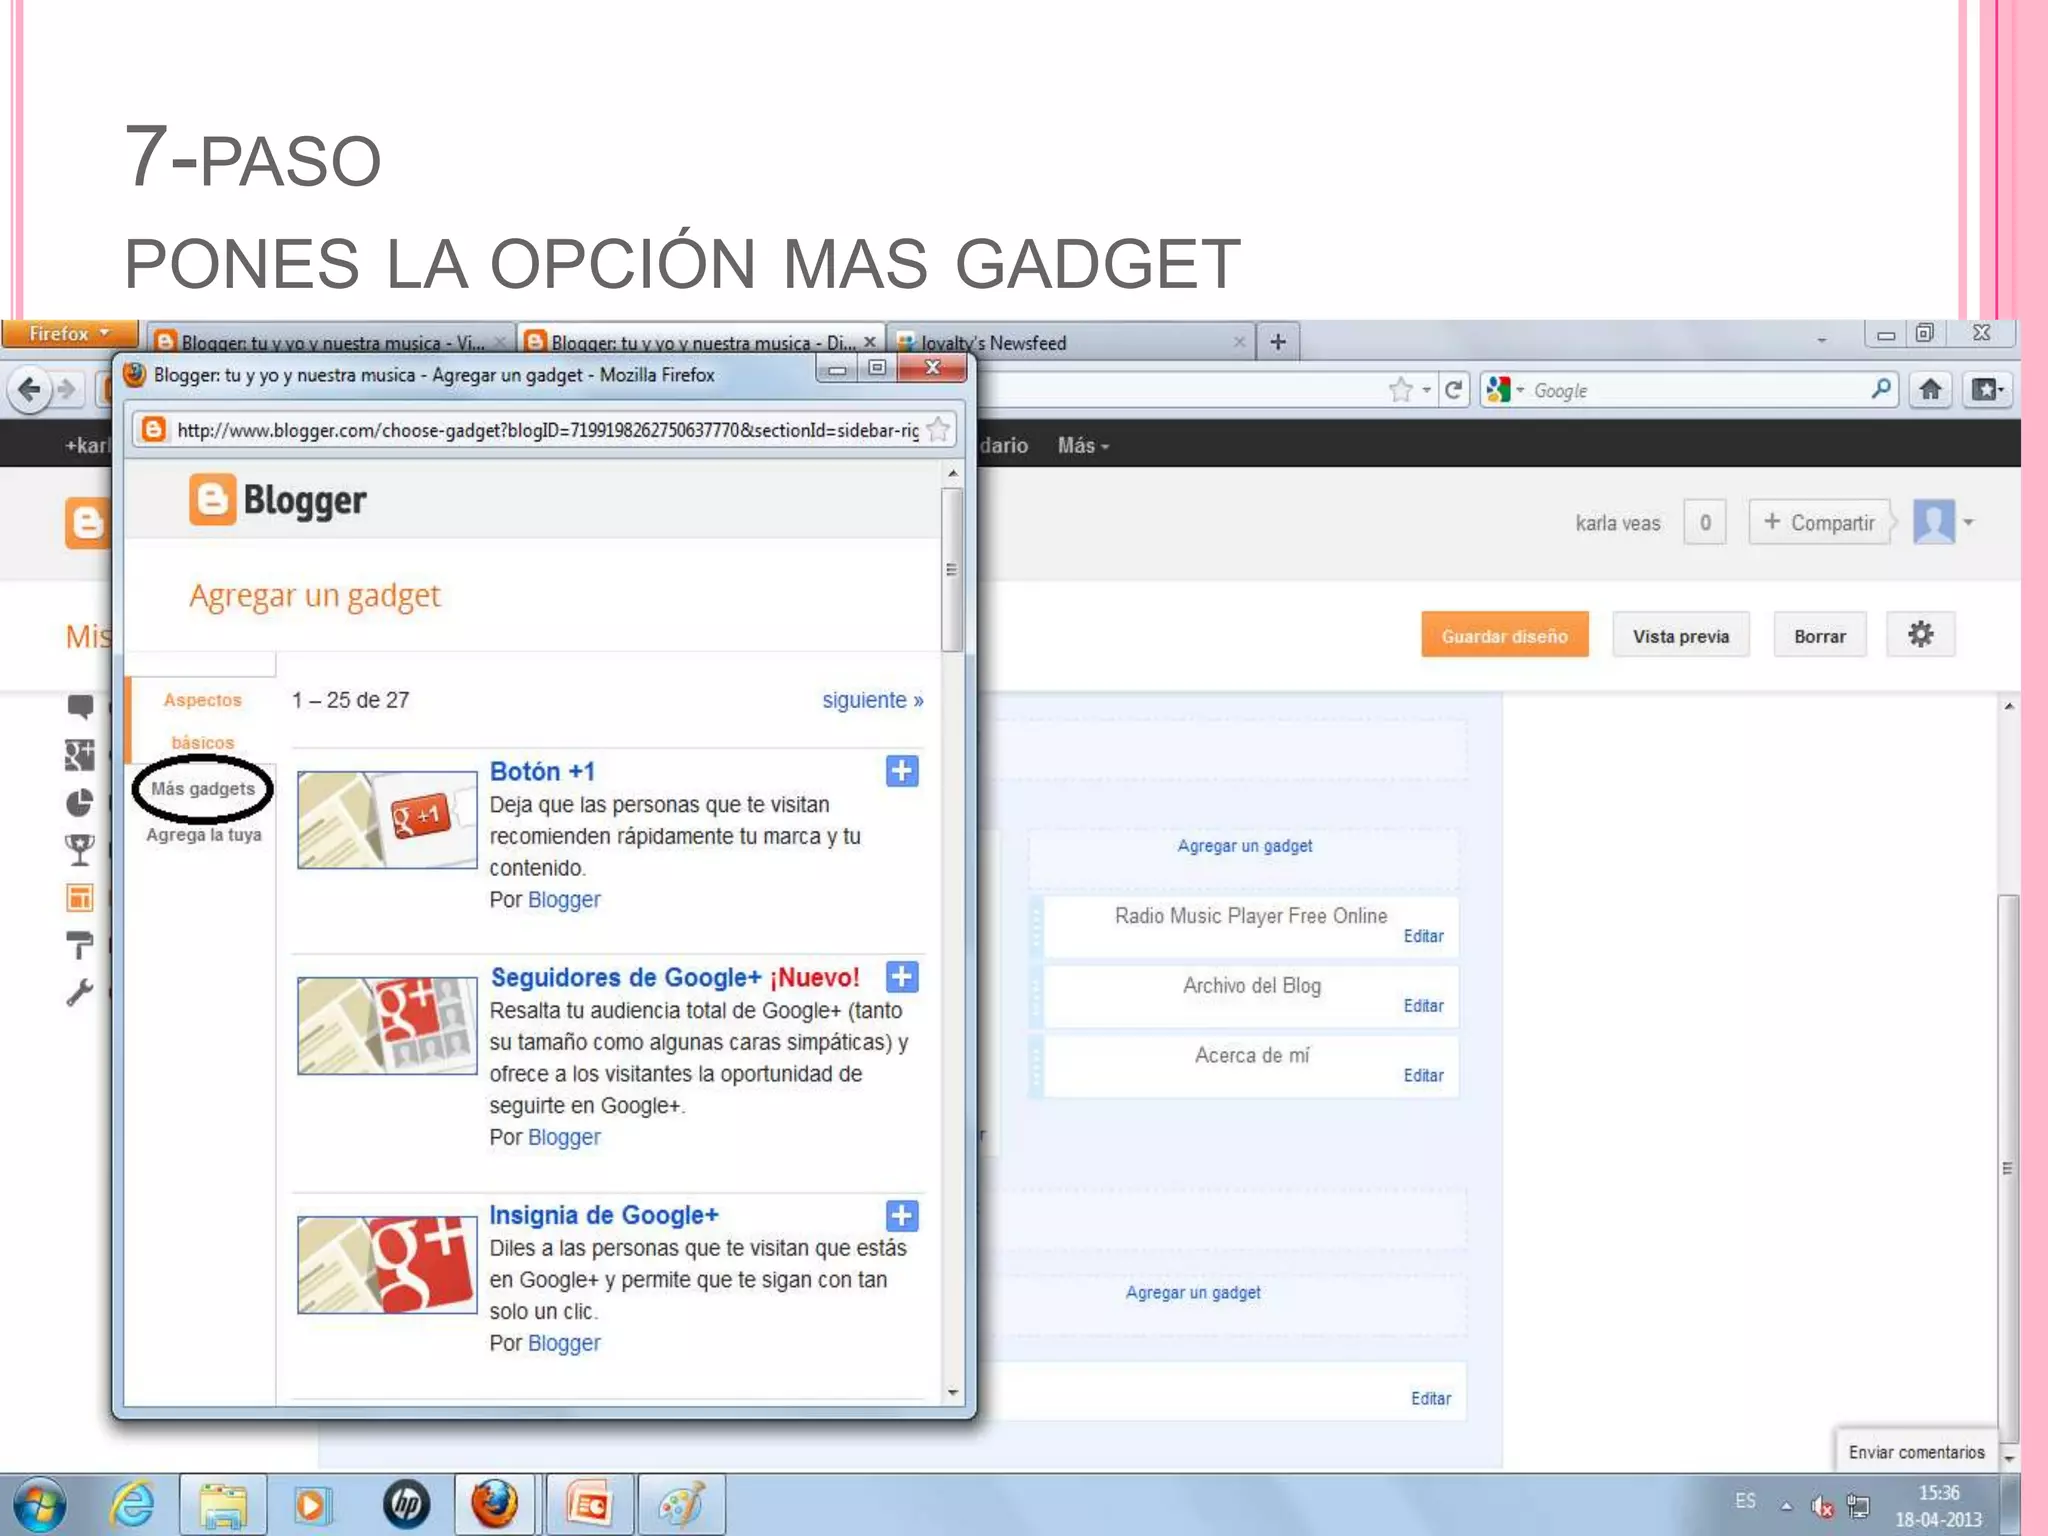
Task: Edit the Acerca de mí gadget
Action: point(1423,1076)
